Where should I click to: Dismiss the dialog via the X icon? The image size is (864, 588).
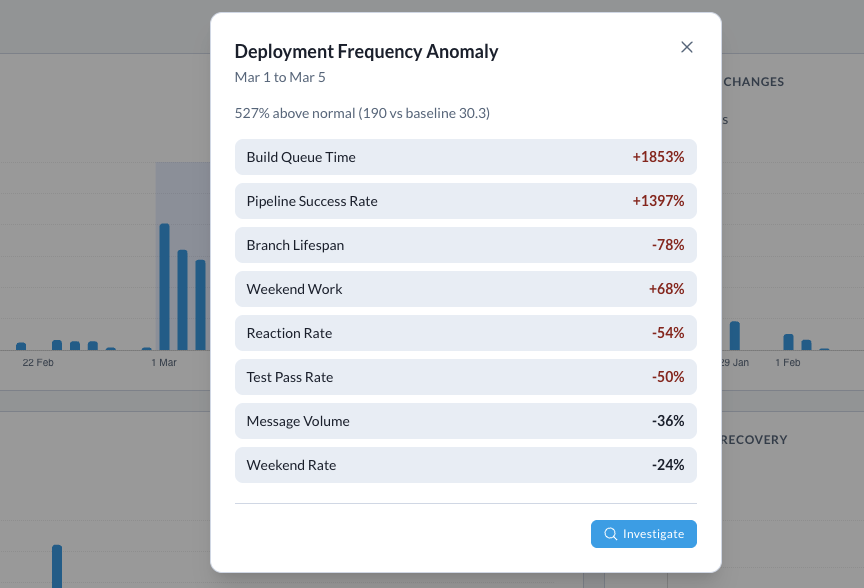pos(687,47)
